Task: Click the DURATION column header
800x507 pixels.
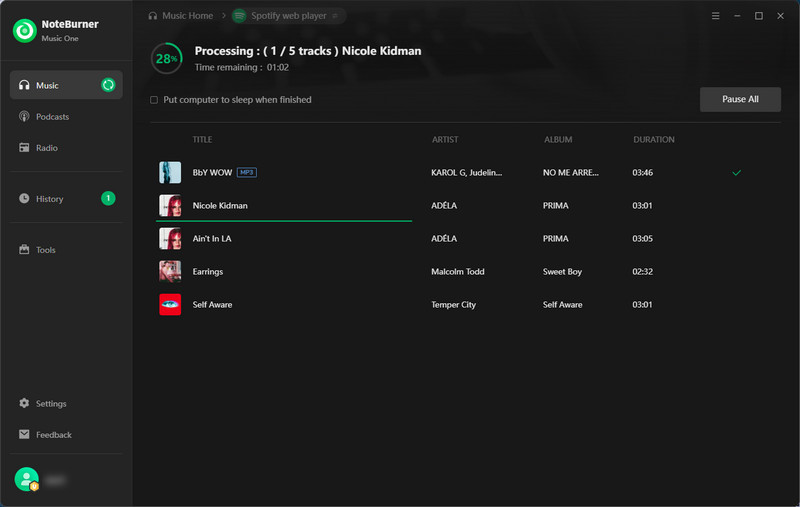Action: [x=654, y=139]
